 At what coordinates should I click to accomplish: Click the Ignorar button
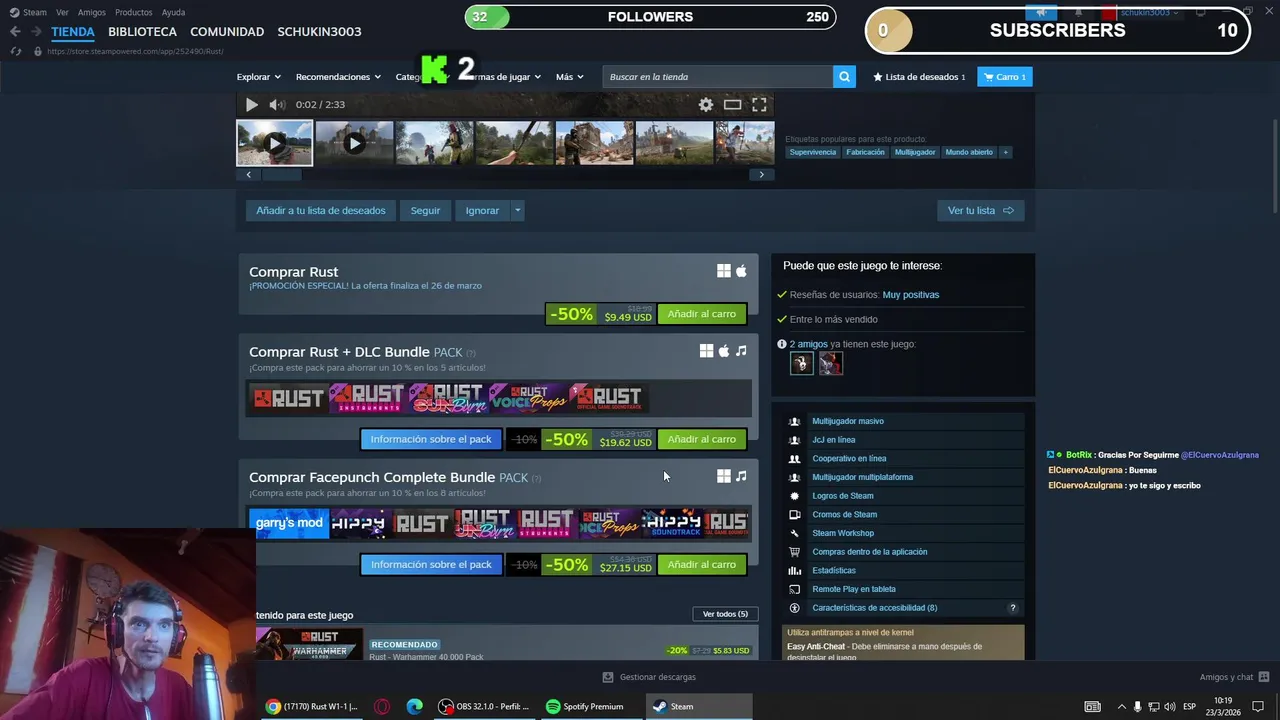pyautogui.click(x=482, y=210)
